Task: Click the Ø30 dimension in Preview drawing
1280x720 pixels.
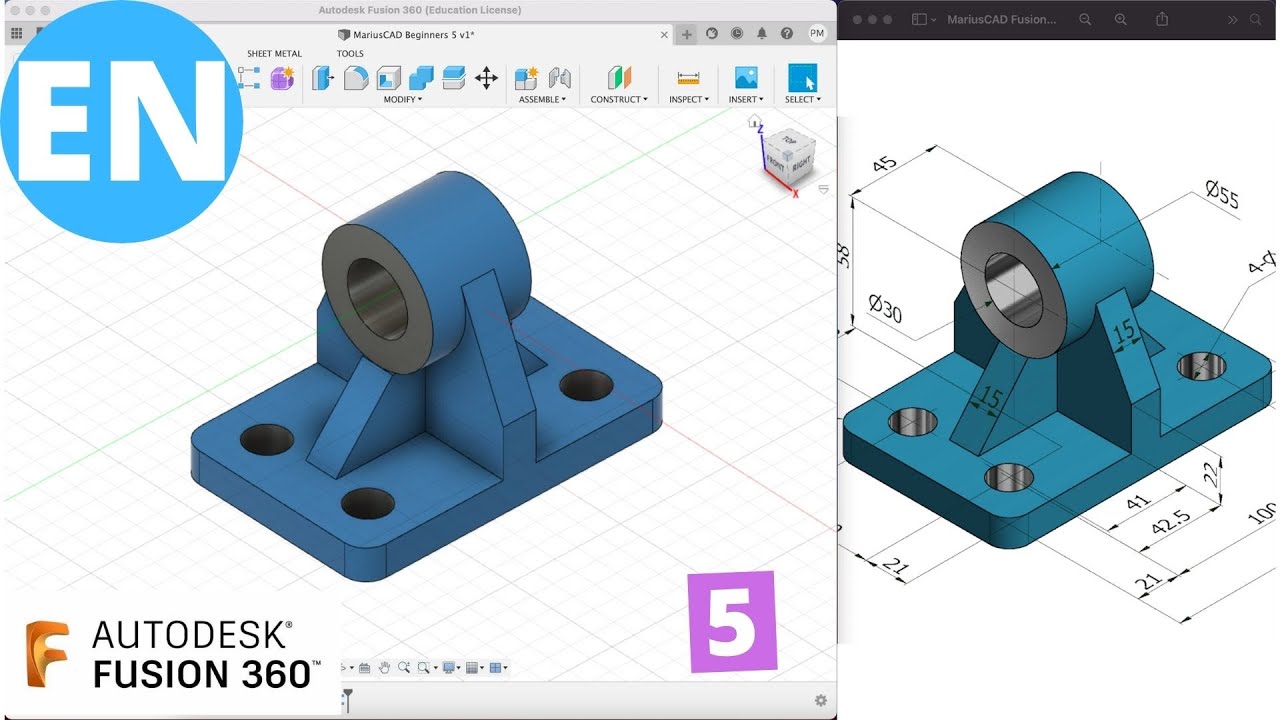Action: pos(885,309)
